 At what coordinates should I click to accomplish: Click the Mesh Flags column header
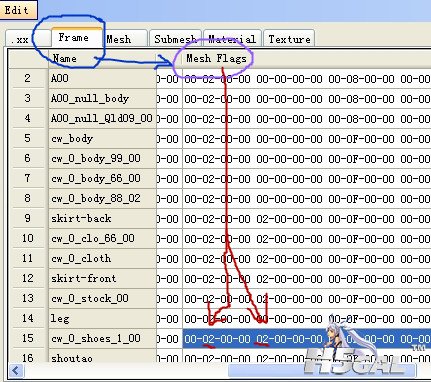pos(307,59)
